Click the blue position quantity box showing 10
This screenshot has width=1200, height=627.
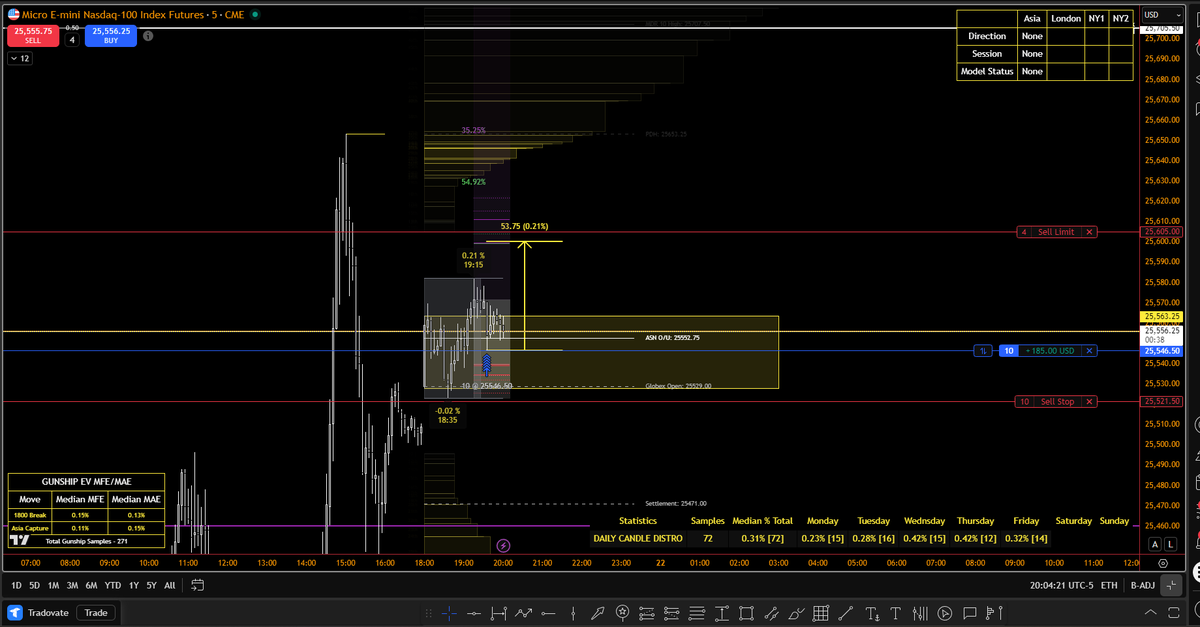click(x=1009, y=351)
